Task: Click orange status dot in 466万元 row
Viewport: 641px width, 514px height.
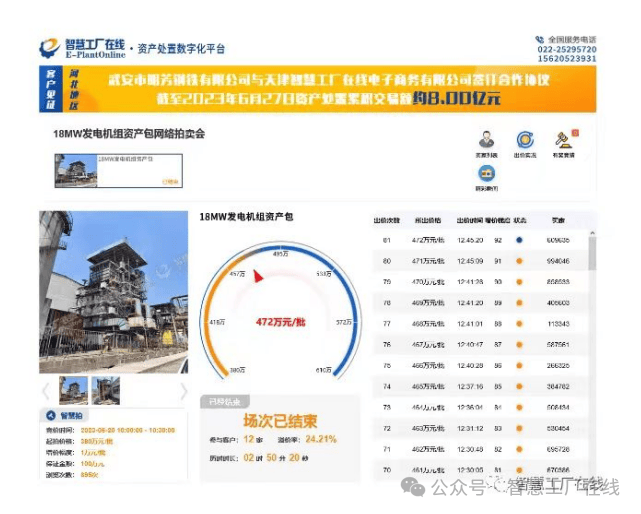Action: click(519, 366)
